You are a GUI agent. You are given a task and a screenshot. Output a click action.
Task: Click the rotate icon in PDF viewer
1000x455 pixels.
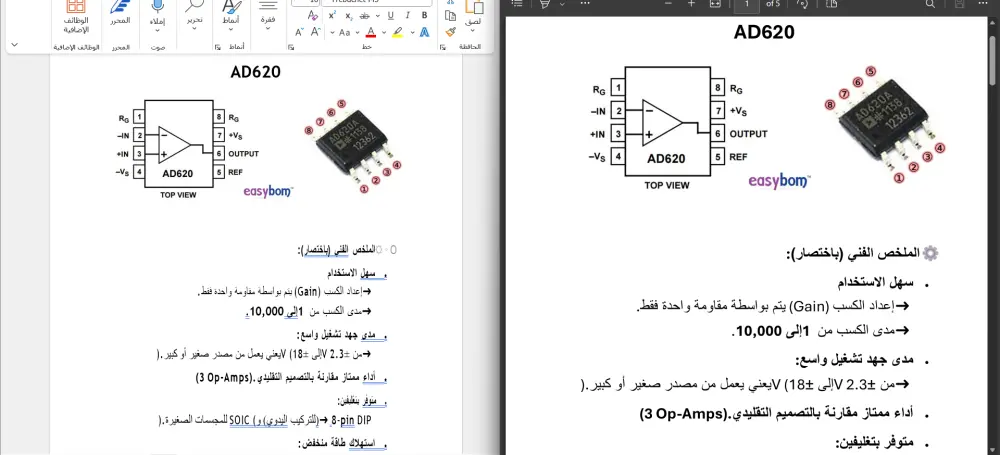coord(803,4)
